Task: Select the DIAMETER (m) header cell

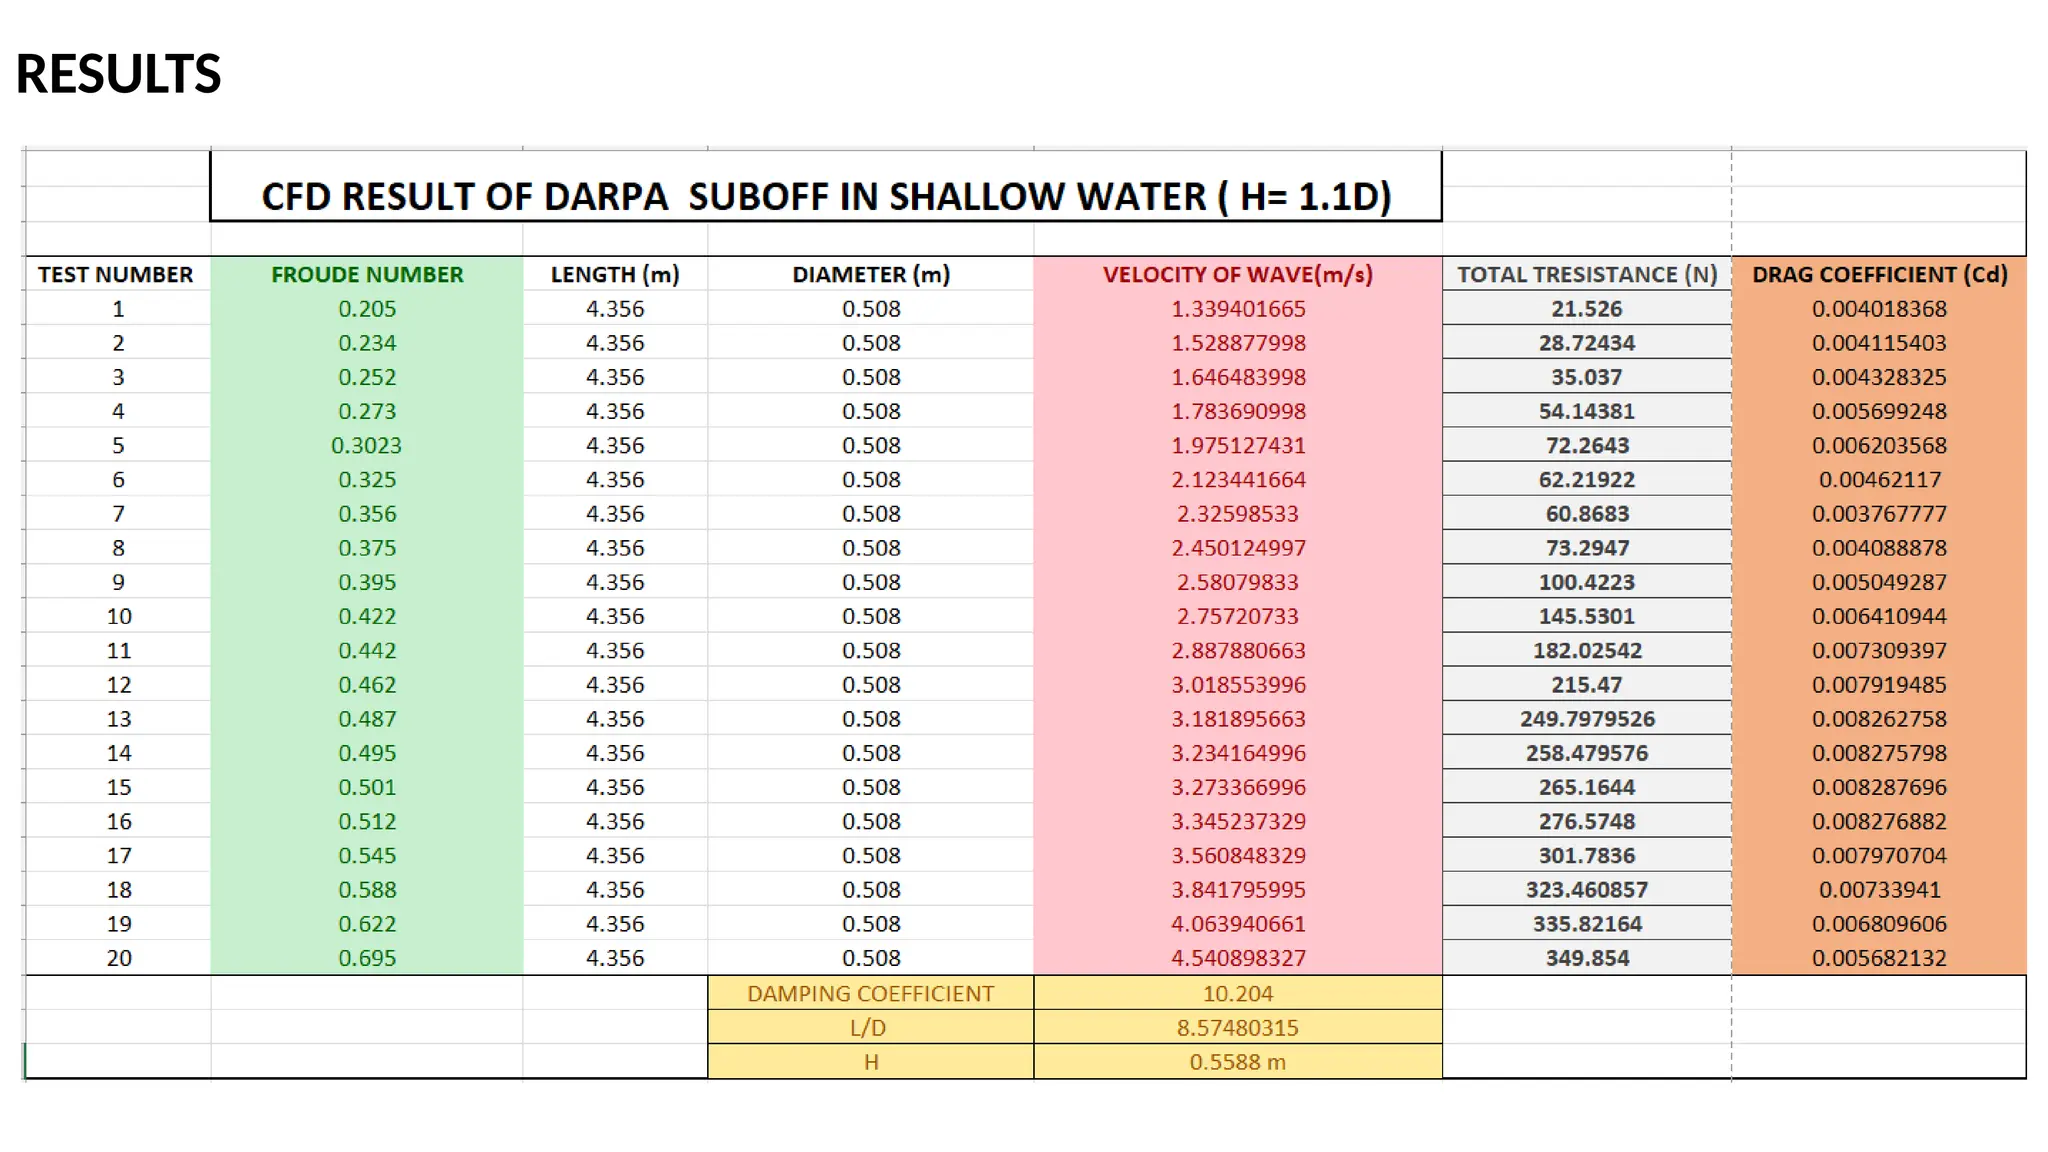Action: (x=871, y=274)
